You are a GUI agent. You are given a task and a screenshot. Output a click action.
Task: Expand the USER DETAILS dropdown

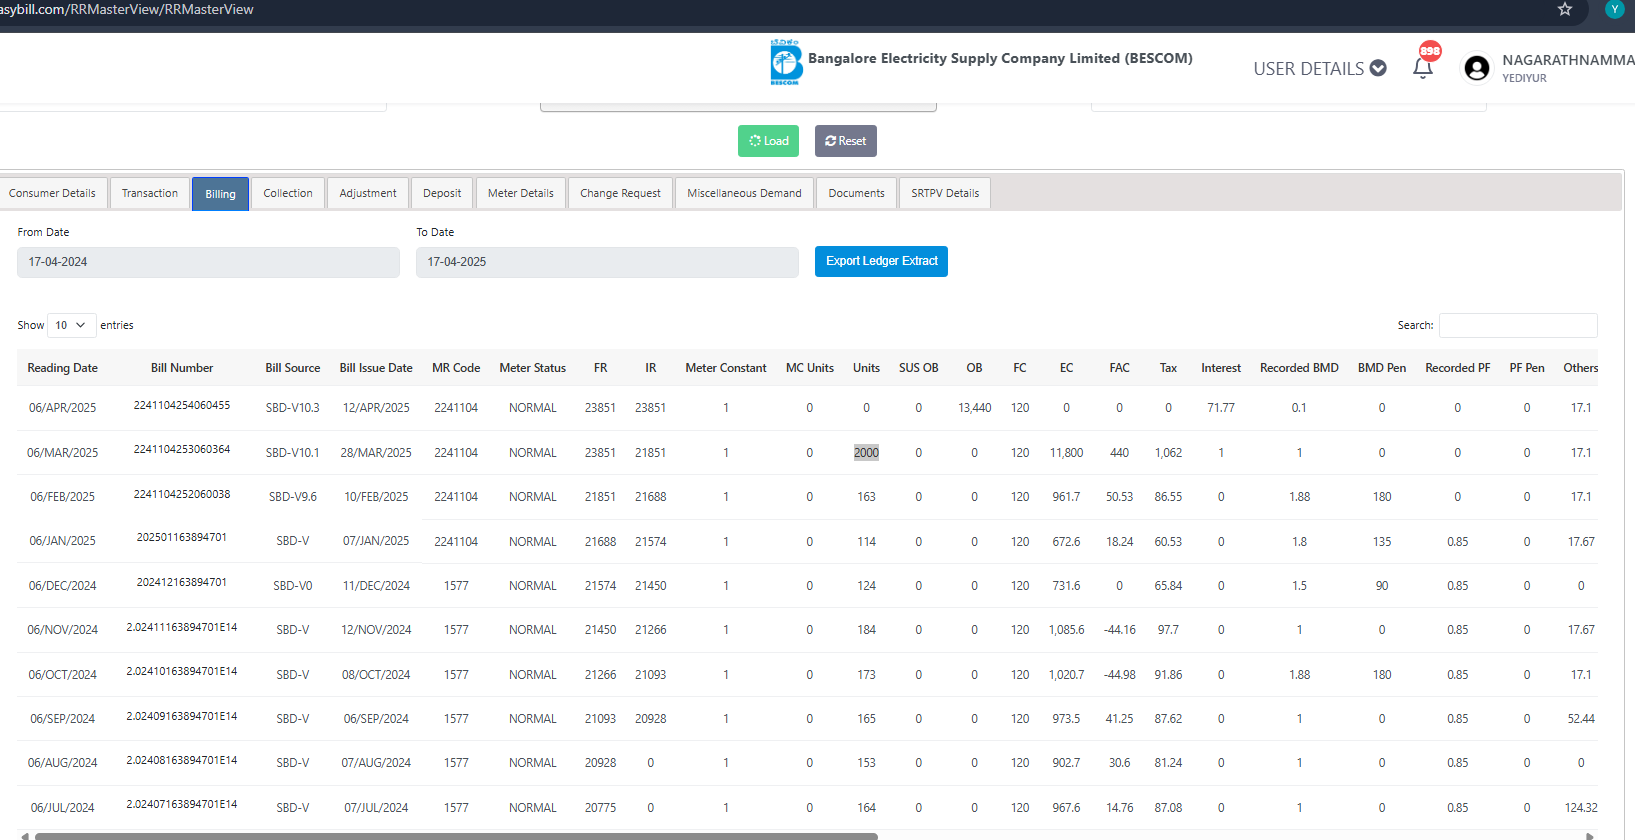[1320, 68]
